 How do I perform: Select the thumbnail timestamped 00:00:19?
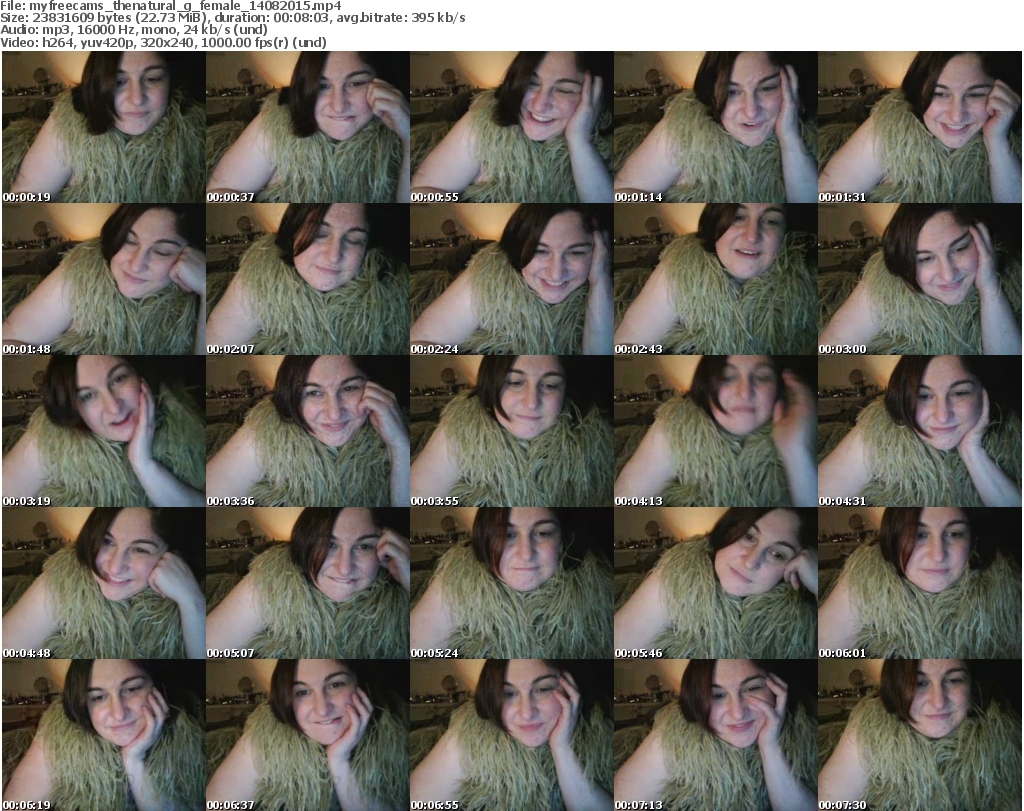104,127
